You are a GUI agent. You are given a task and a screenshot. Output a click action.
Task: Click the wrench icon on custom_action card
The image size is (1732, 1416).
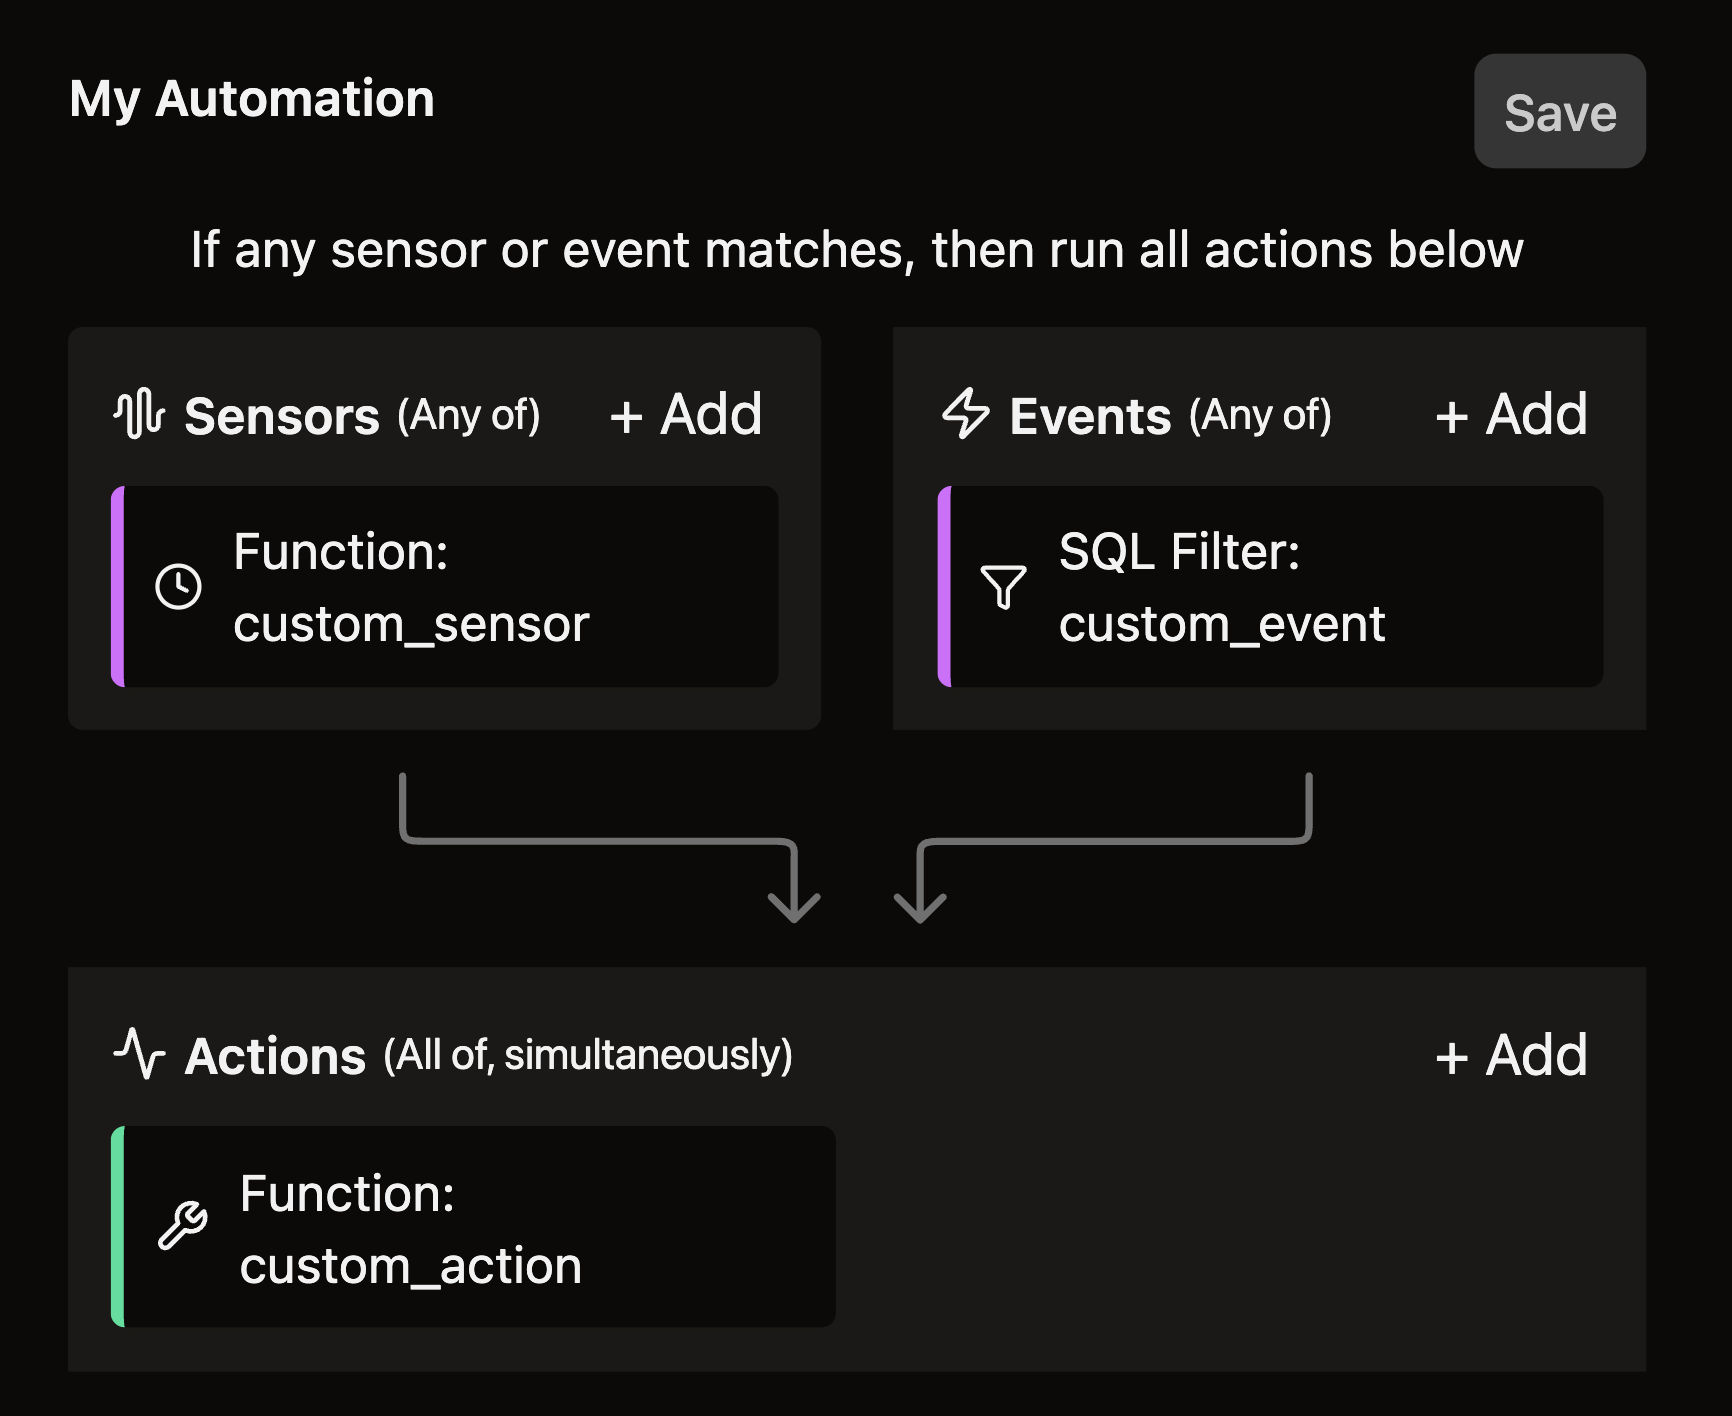(183, 1226)
